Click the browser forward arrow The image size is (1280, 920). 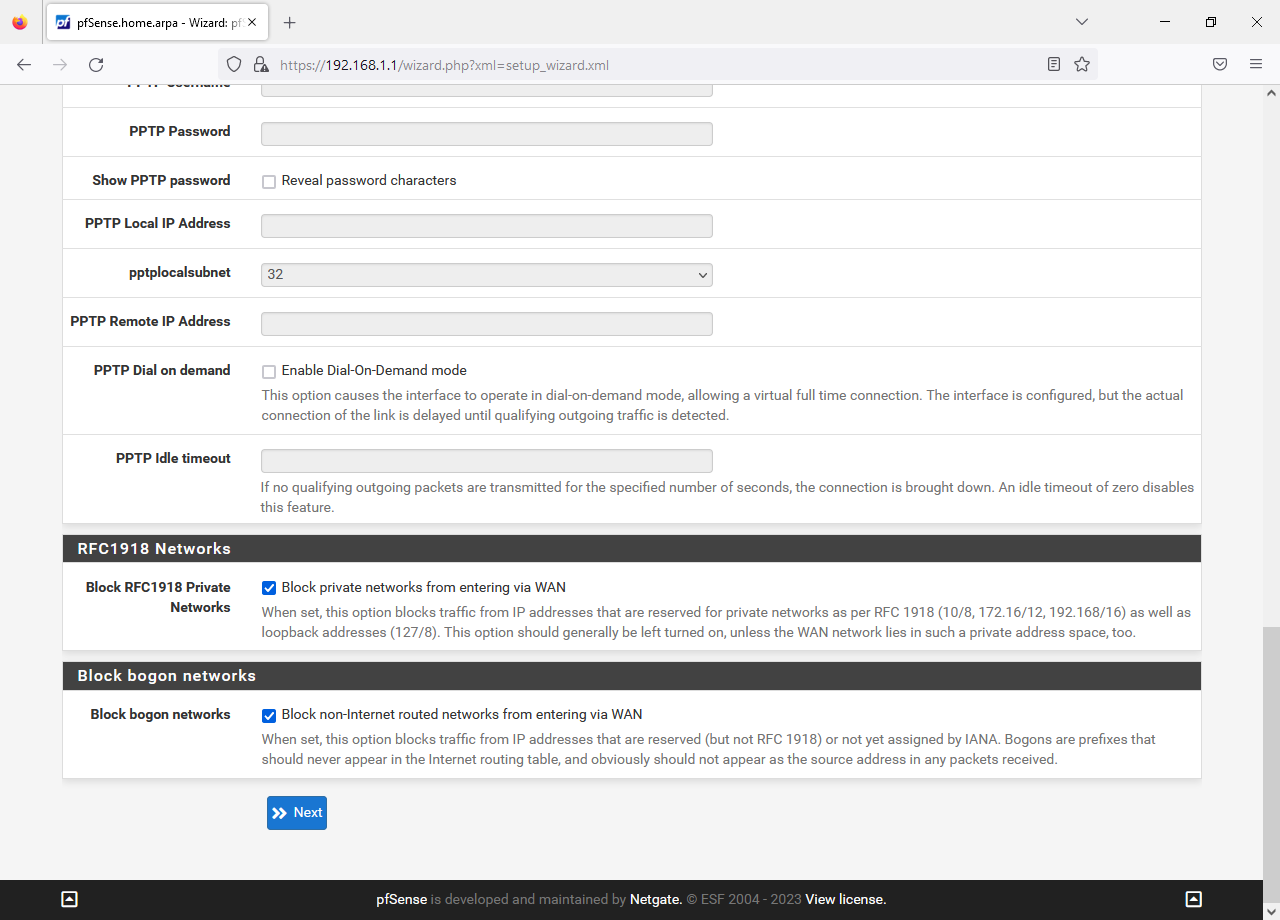tap(60, 64)
